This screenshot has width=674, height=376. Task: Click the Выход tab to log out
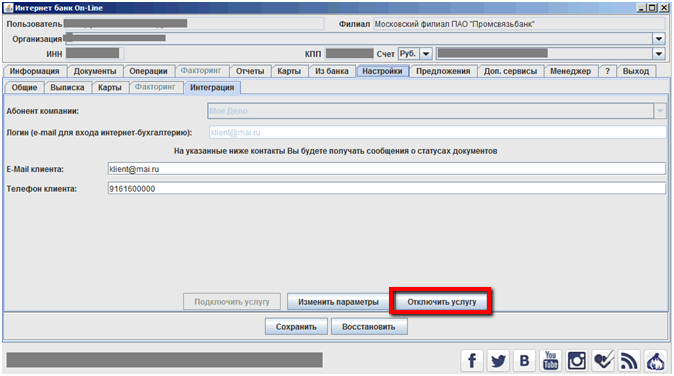[x=636, y=71]
